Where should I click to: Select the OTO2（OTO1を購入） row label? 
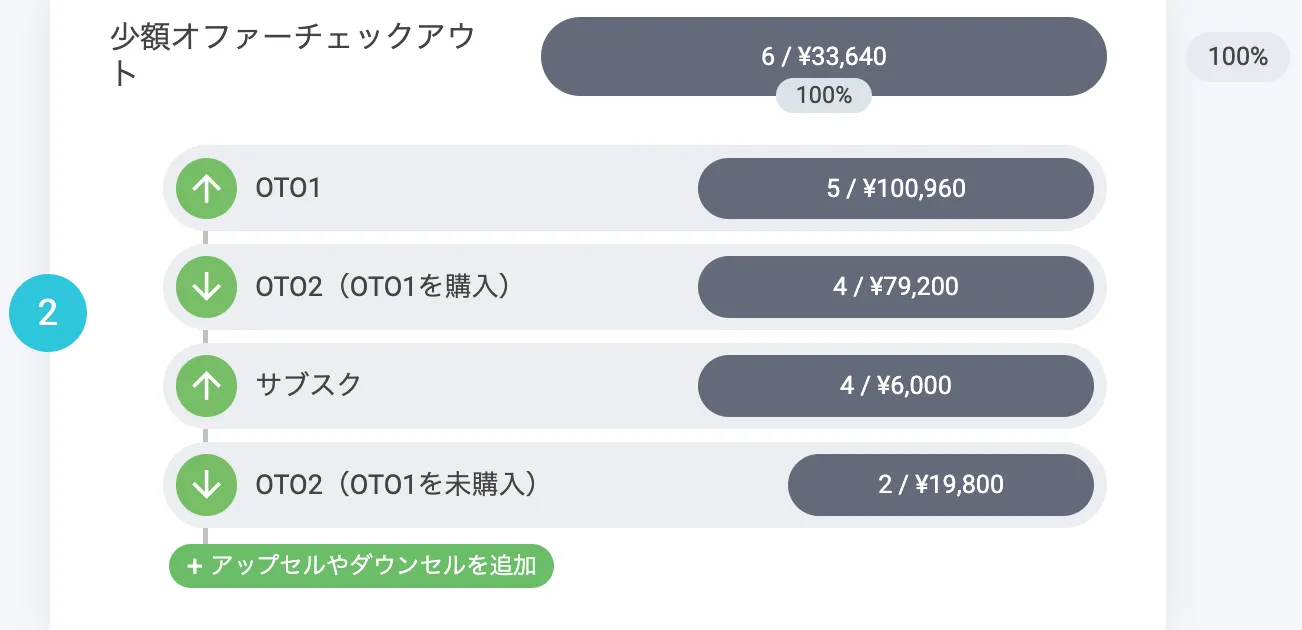384,287
